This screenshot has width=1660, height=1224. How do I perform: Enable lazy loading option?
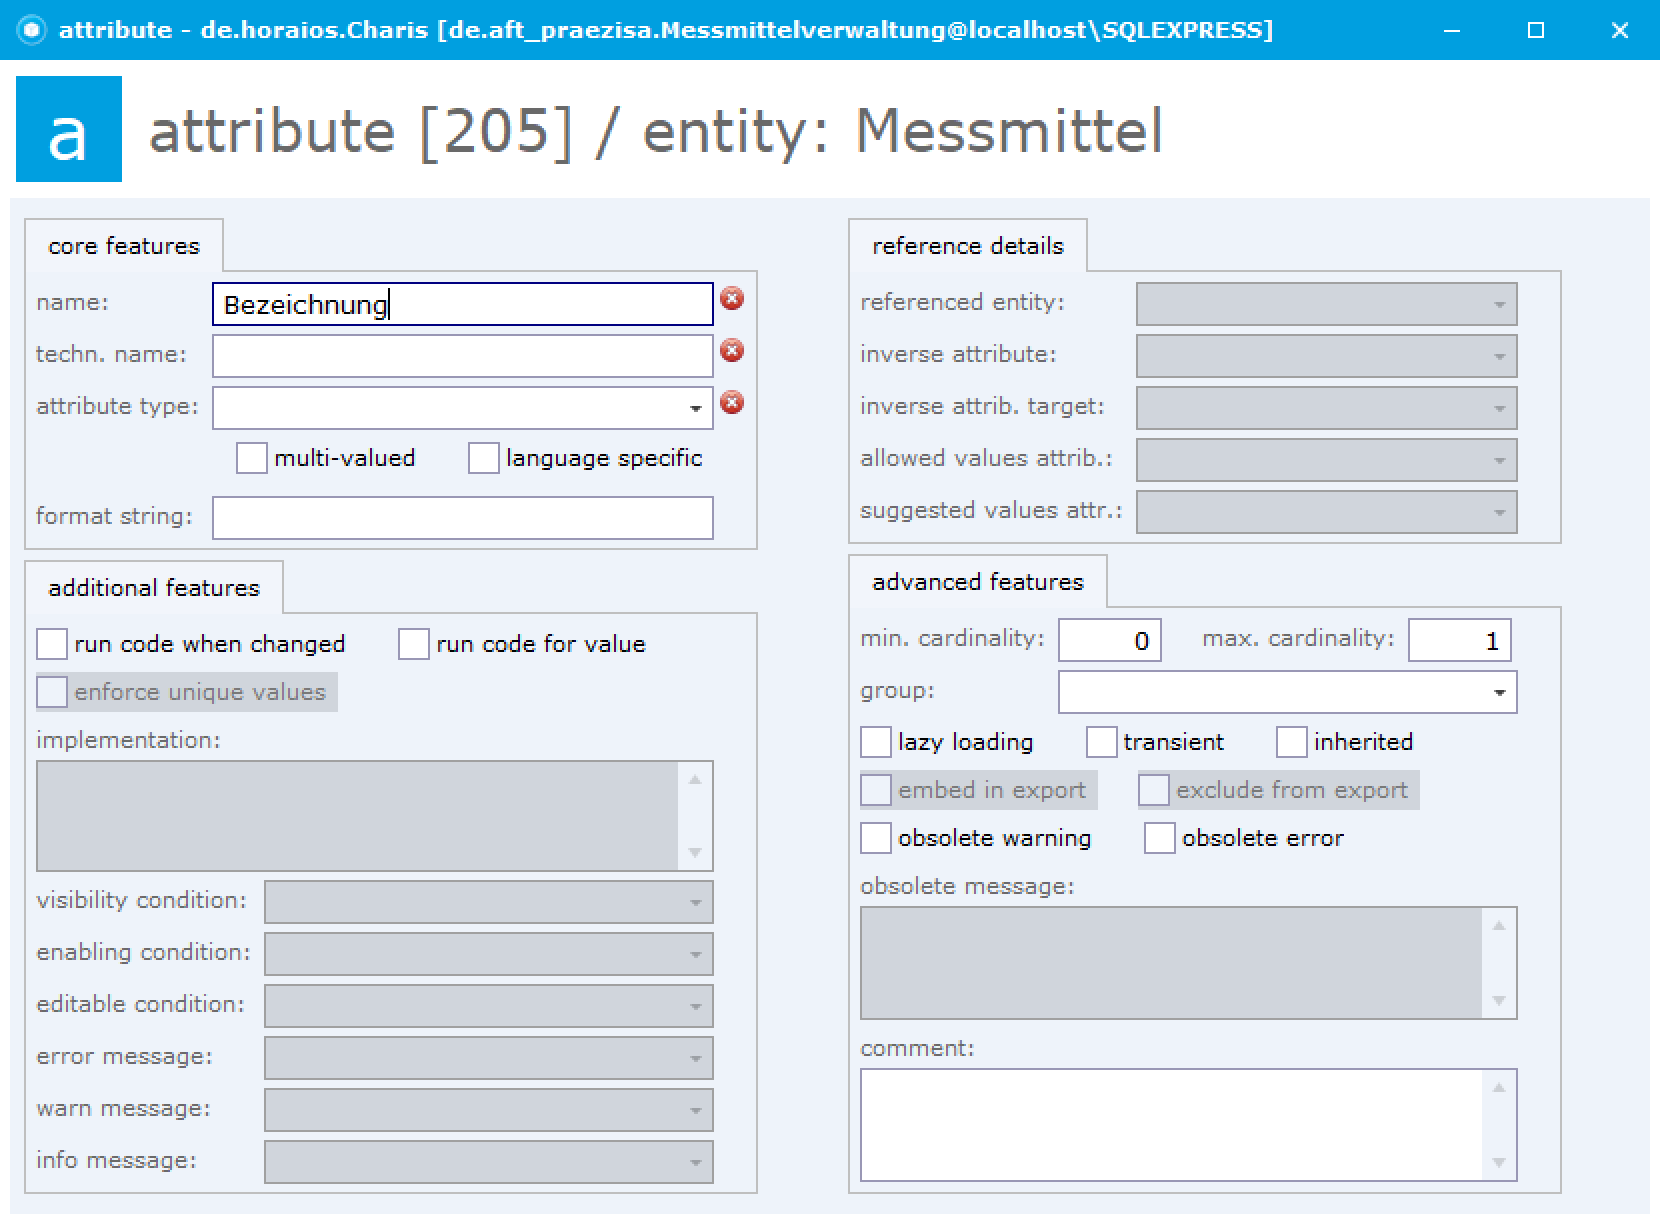(x=876, y=742)
